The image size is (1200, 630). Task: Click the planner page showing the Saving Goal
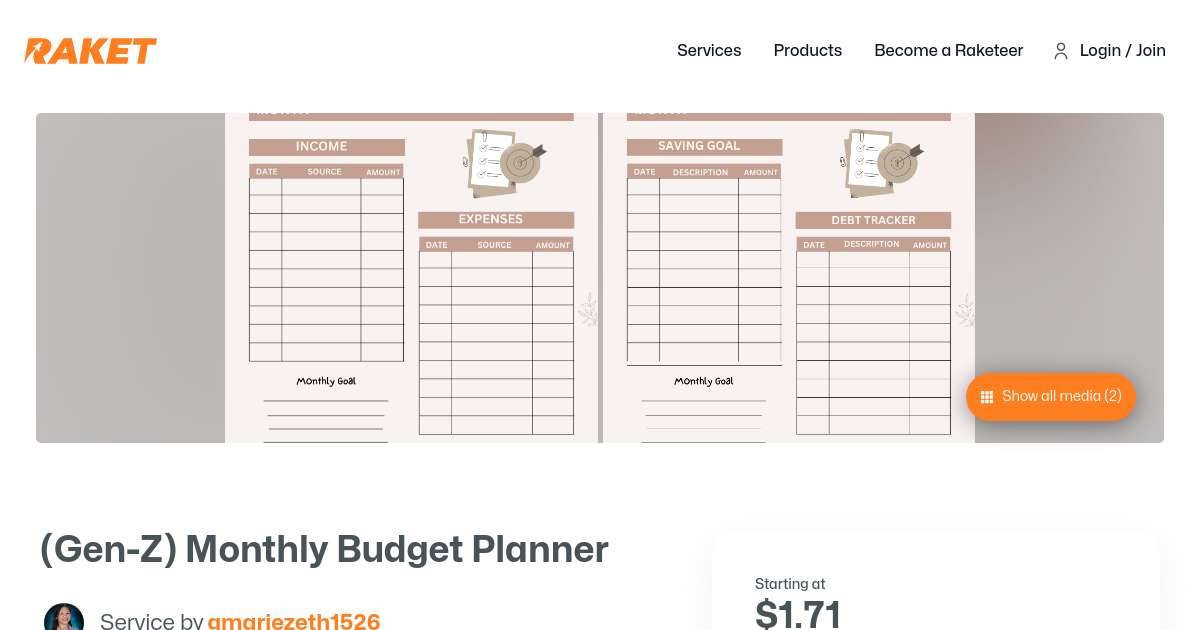[703, 250]
